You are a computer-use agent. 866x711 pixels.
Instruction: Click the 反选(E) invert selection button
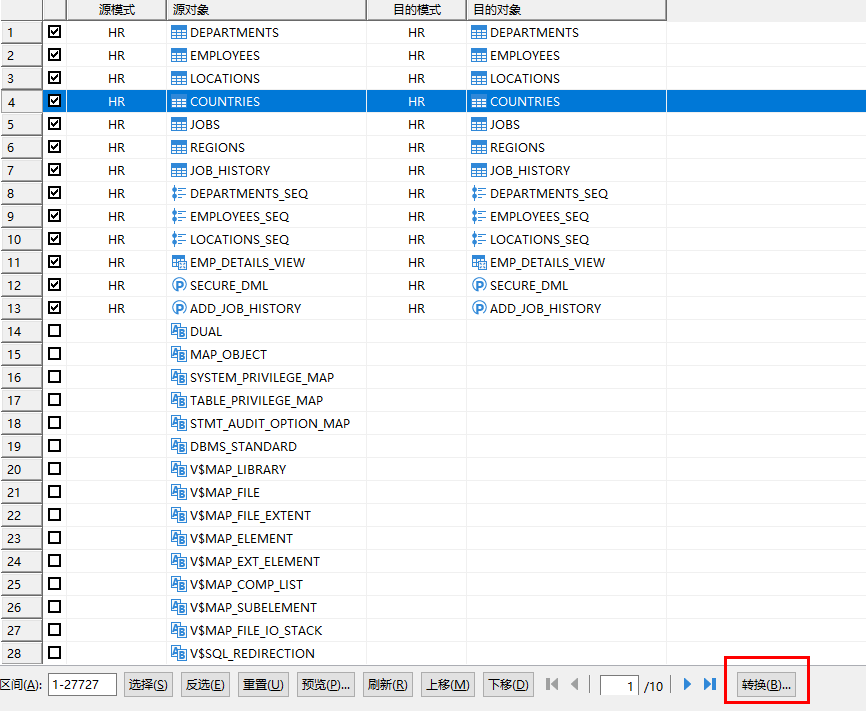[x=205, y=684]
